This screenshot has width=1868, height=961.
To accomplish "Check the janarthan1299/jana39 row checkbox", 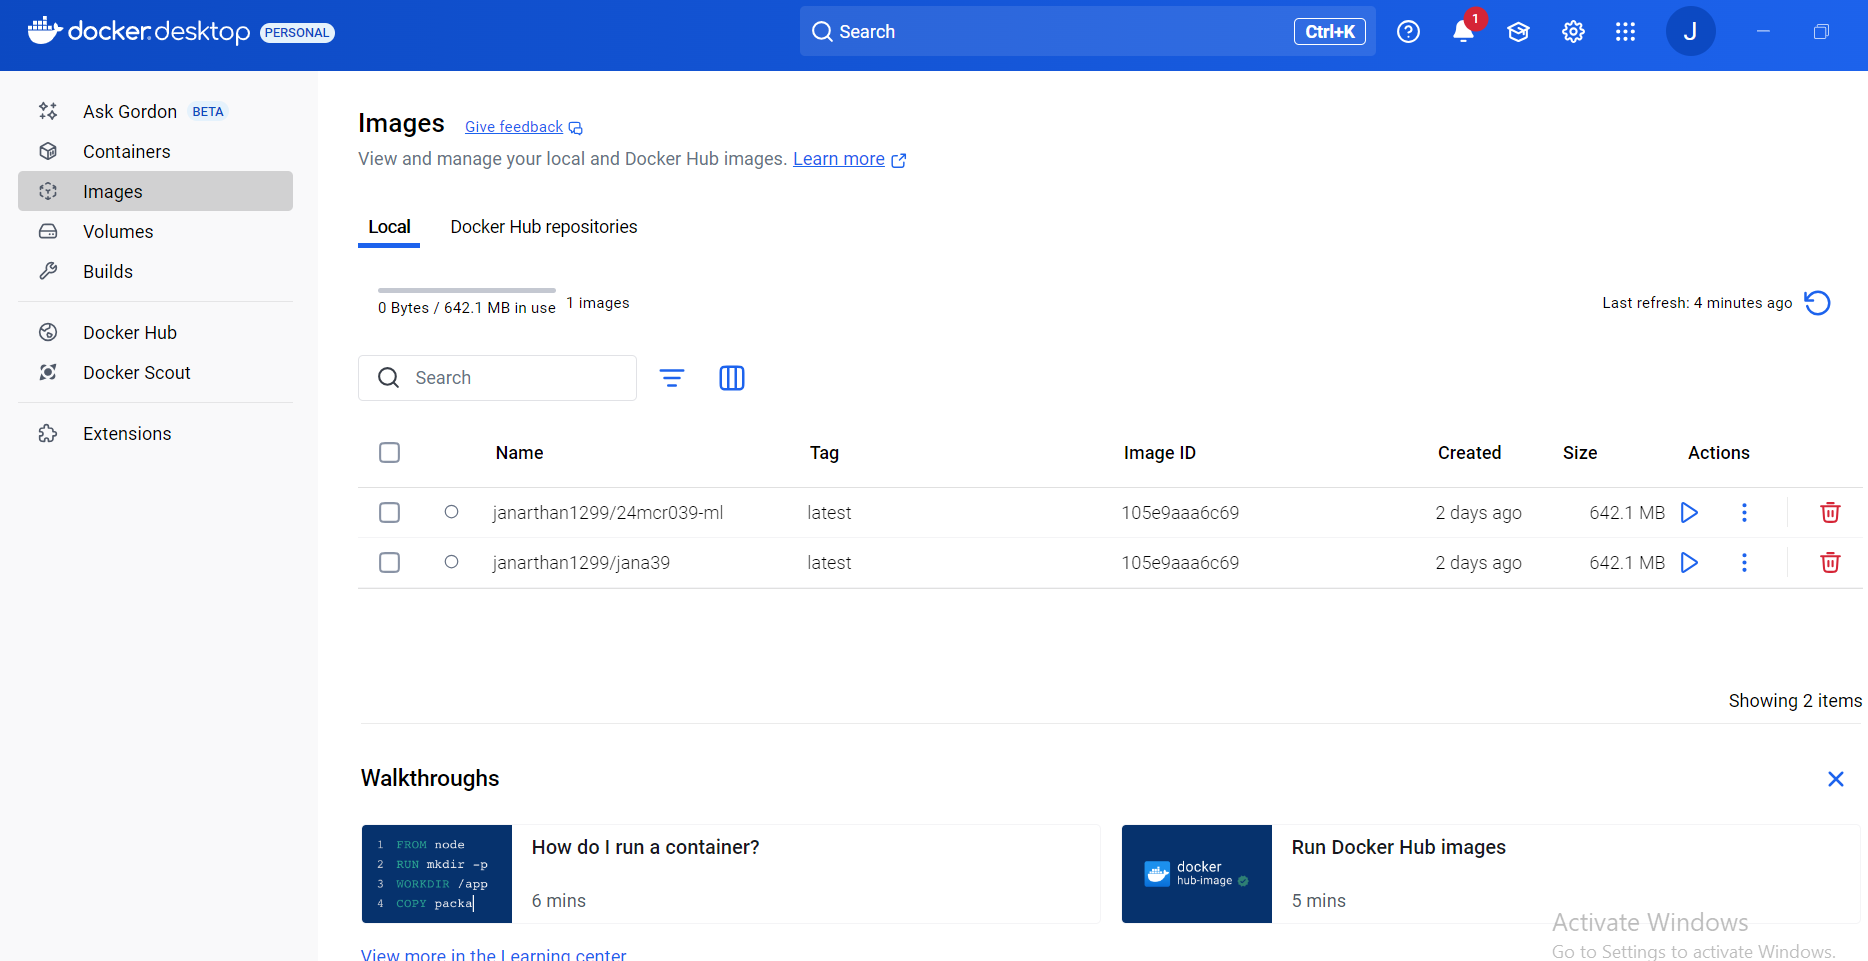I will coord(390,563).
